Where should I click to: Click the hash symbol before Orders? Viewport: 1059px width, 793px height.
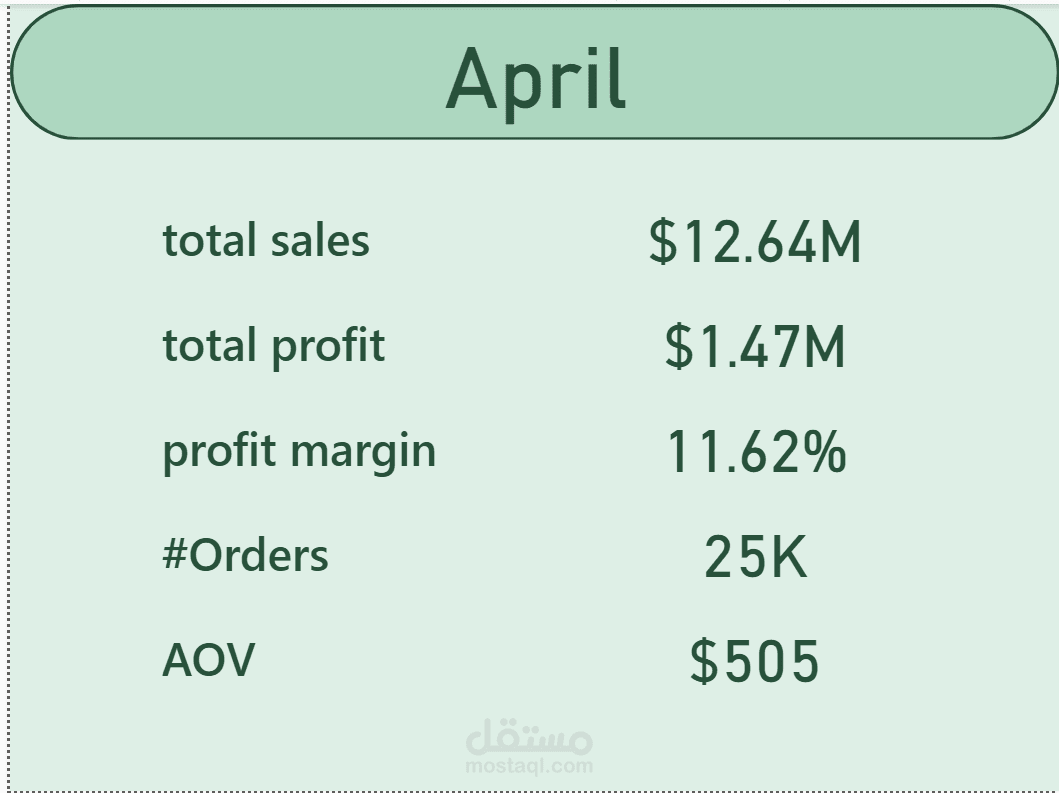[x=174, y=555]
